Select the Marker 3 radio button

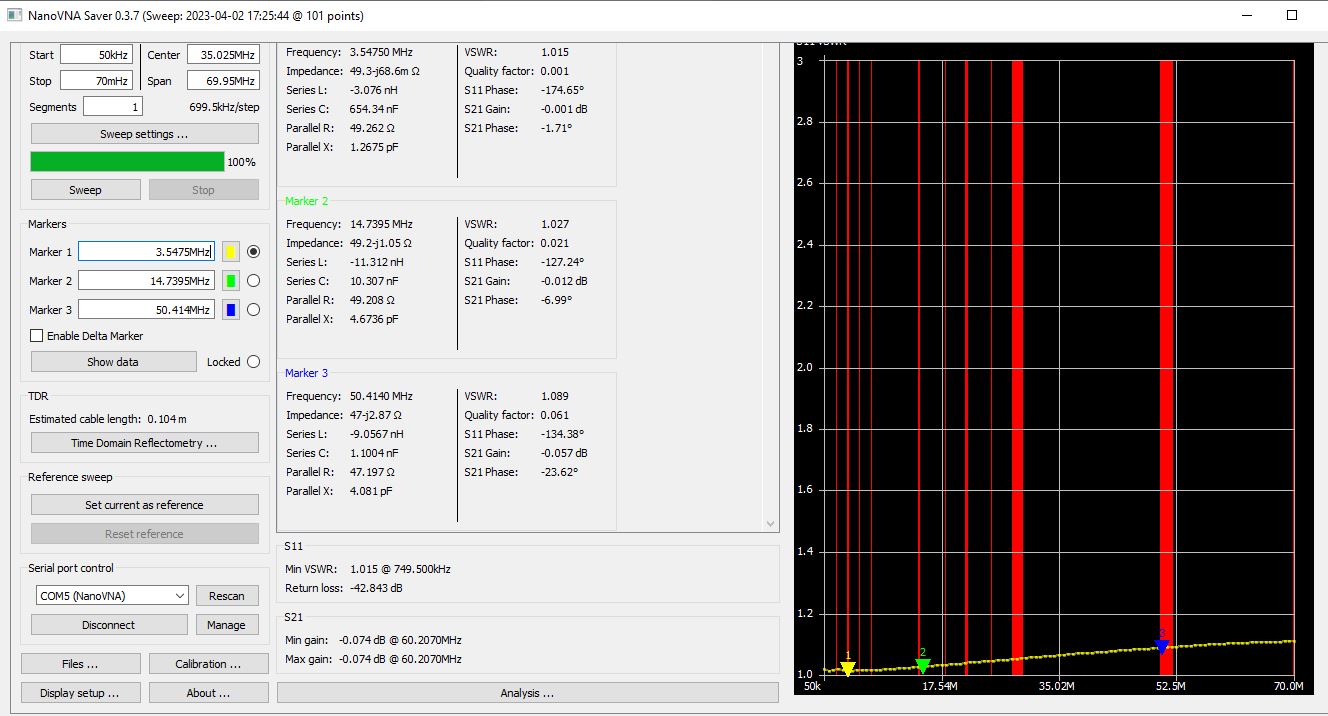[253, 310]
